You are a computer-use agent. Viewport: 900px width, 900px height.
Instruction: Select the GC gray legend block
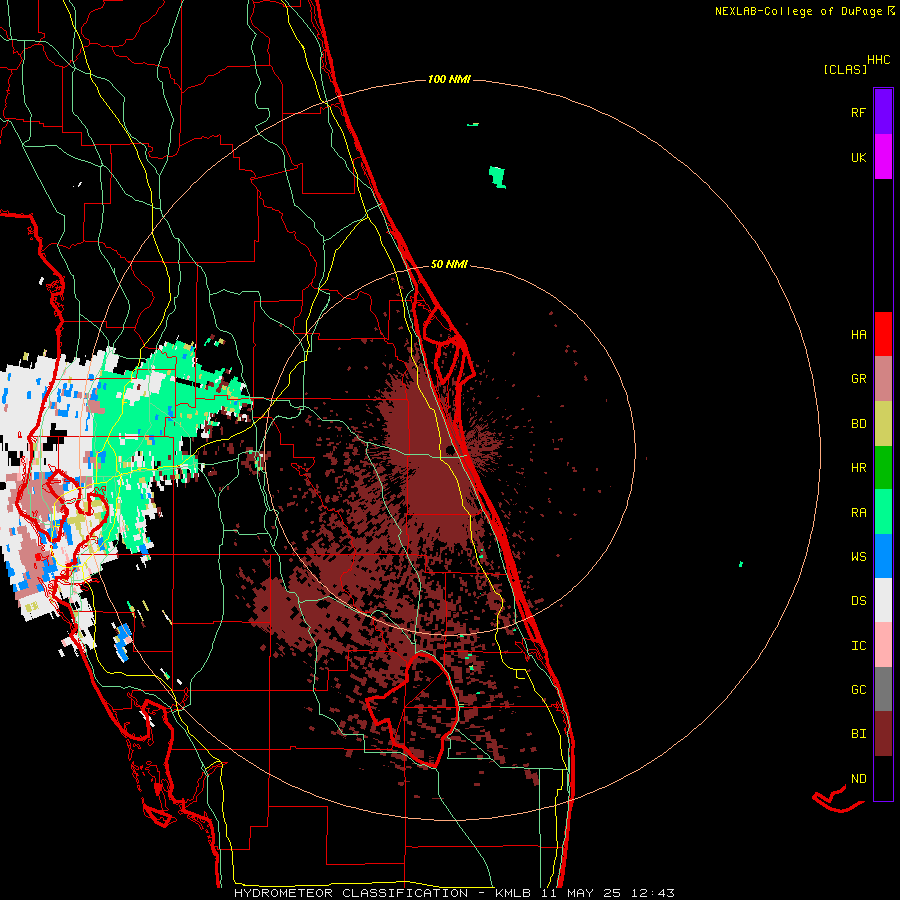[883, 689]
